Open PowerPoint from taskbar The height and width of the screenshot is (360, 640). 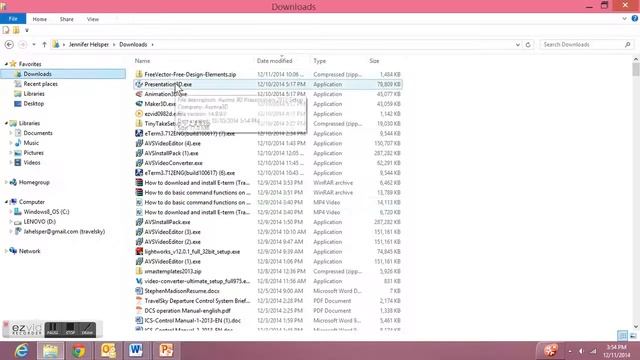click(x=166, y=351)
